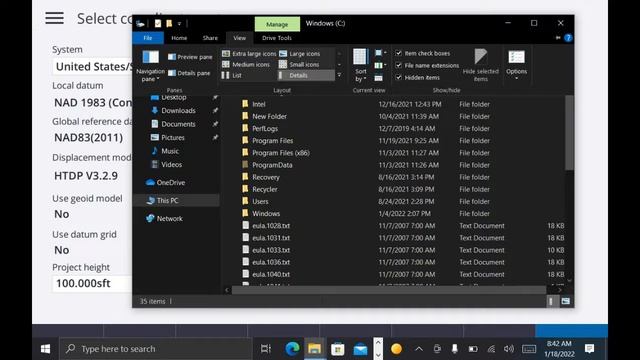
Task: Click quick access Properties icon
Action: click(x=158, y=24)
